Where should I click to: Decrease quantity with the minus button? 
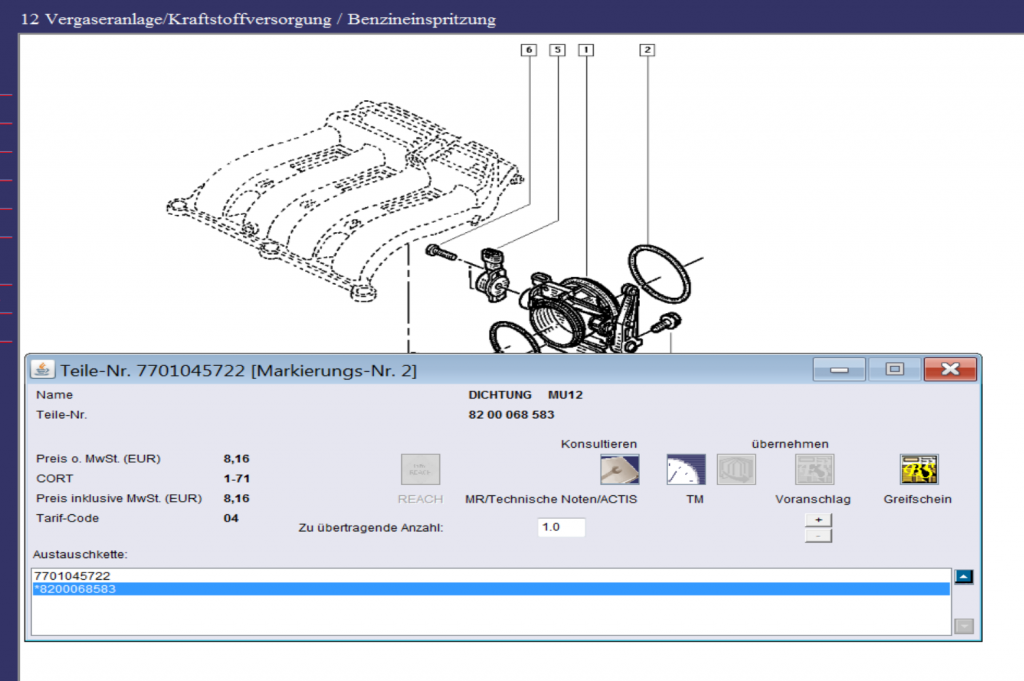818,536
